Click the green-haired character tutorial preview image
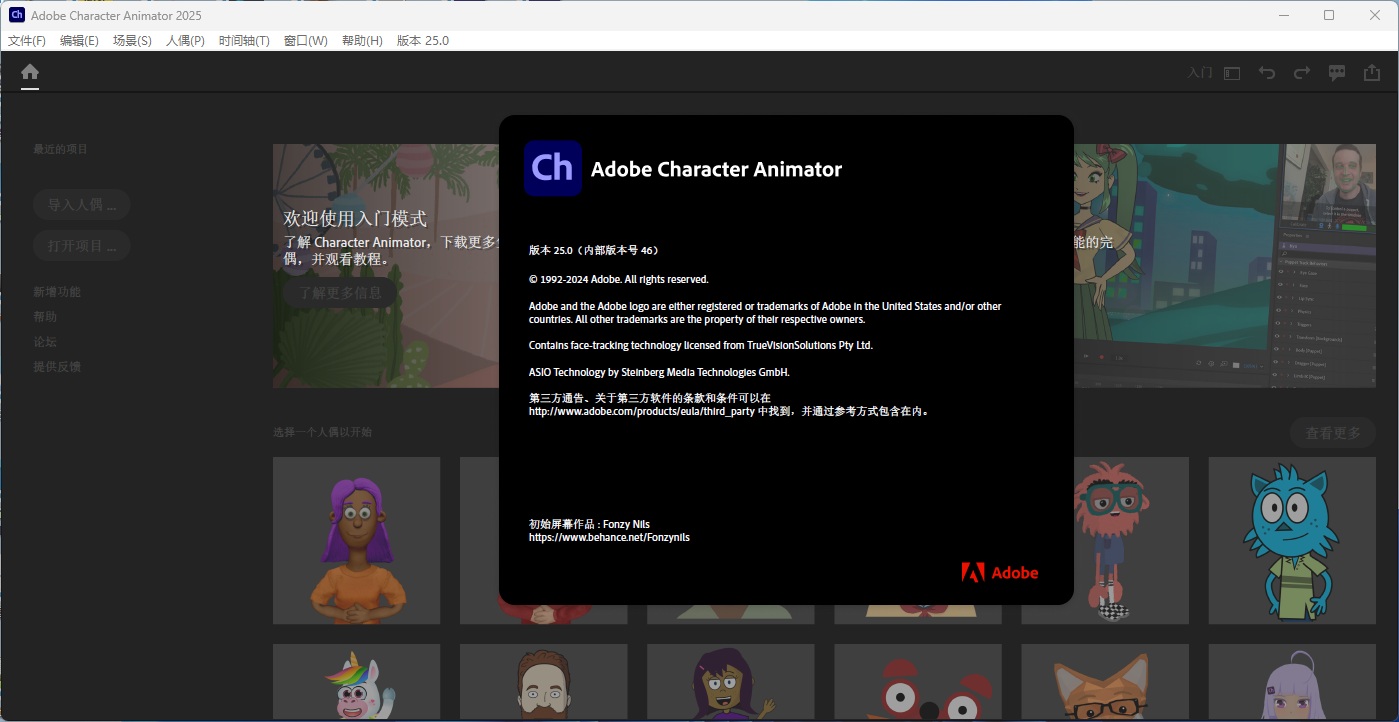Image resolution: width=1399 pixels, height=722 pixels. 1226,266
